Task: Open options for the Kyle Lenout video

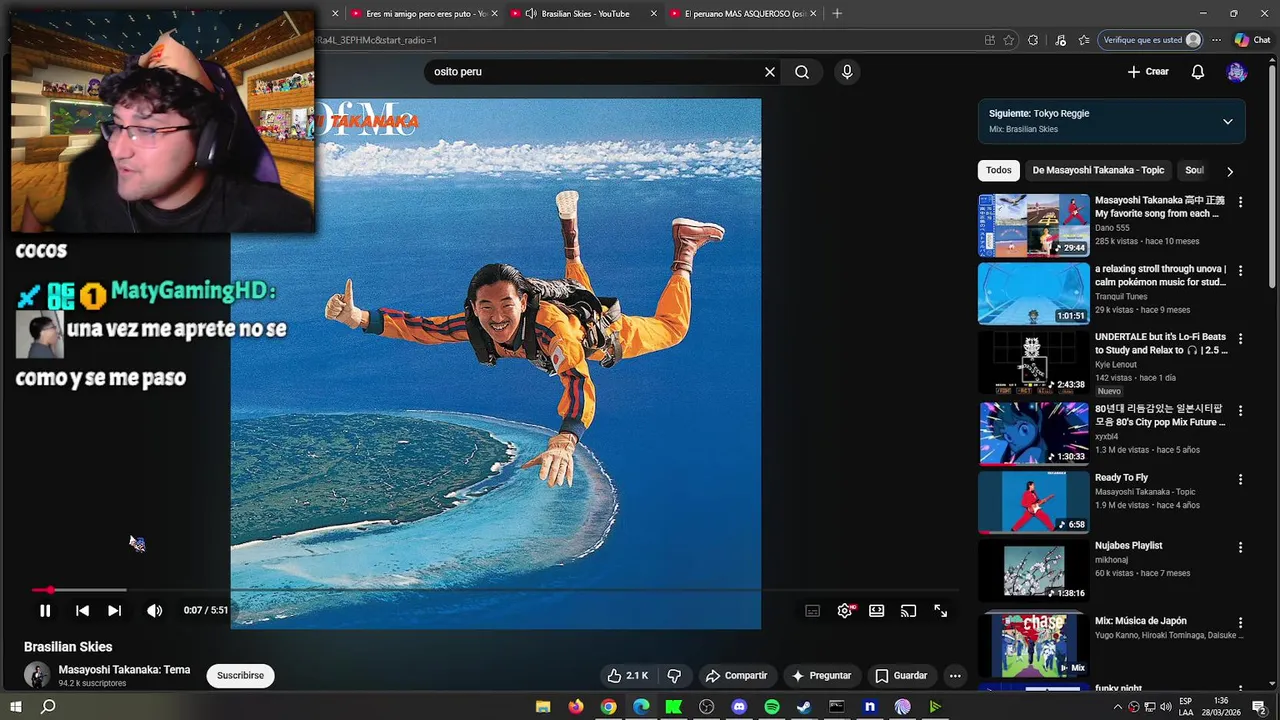Action: point(1240,339)
